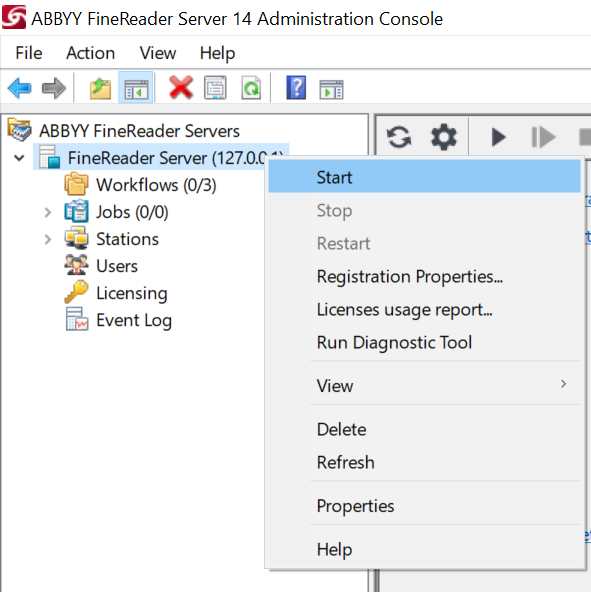
Task: Expand the Jobs (0/0) node
Action: click(48, 212)
